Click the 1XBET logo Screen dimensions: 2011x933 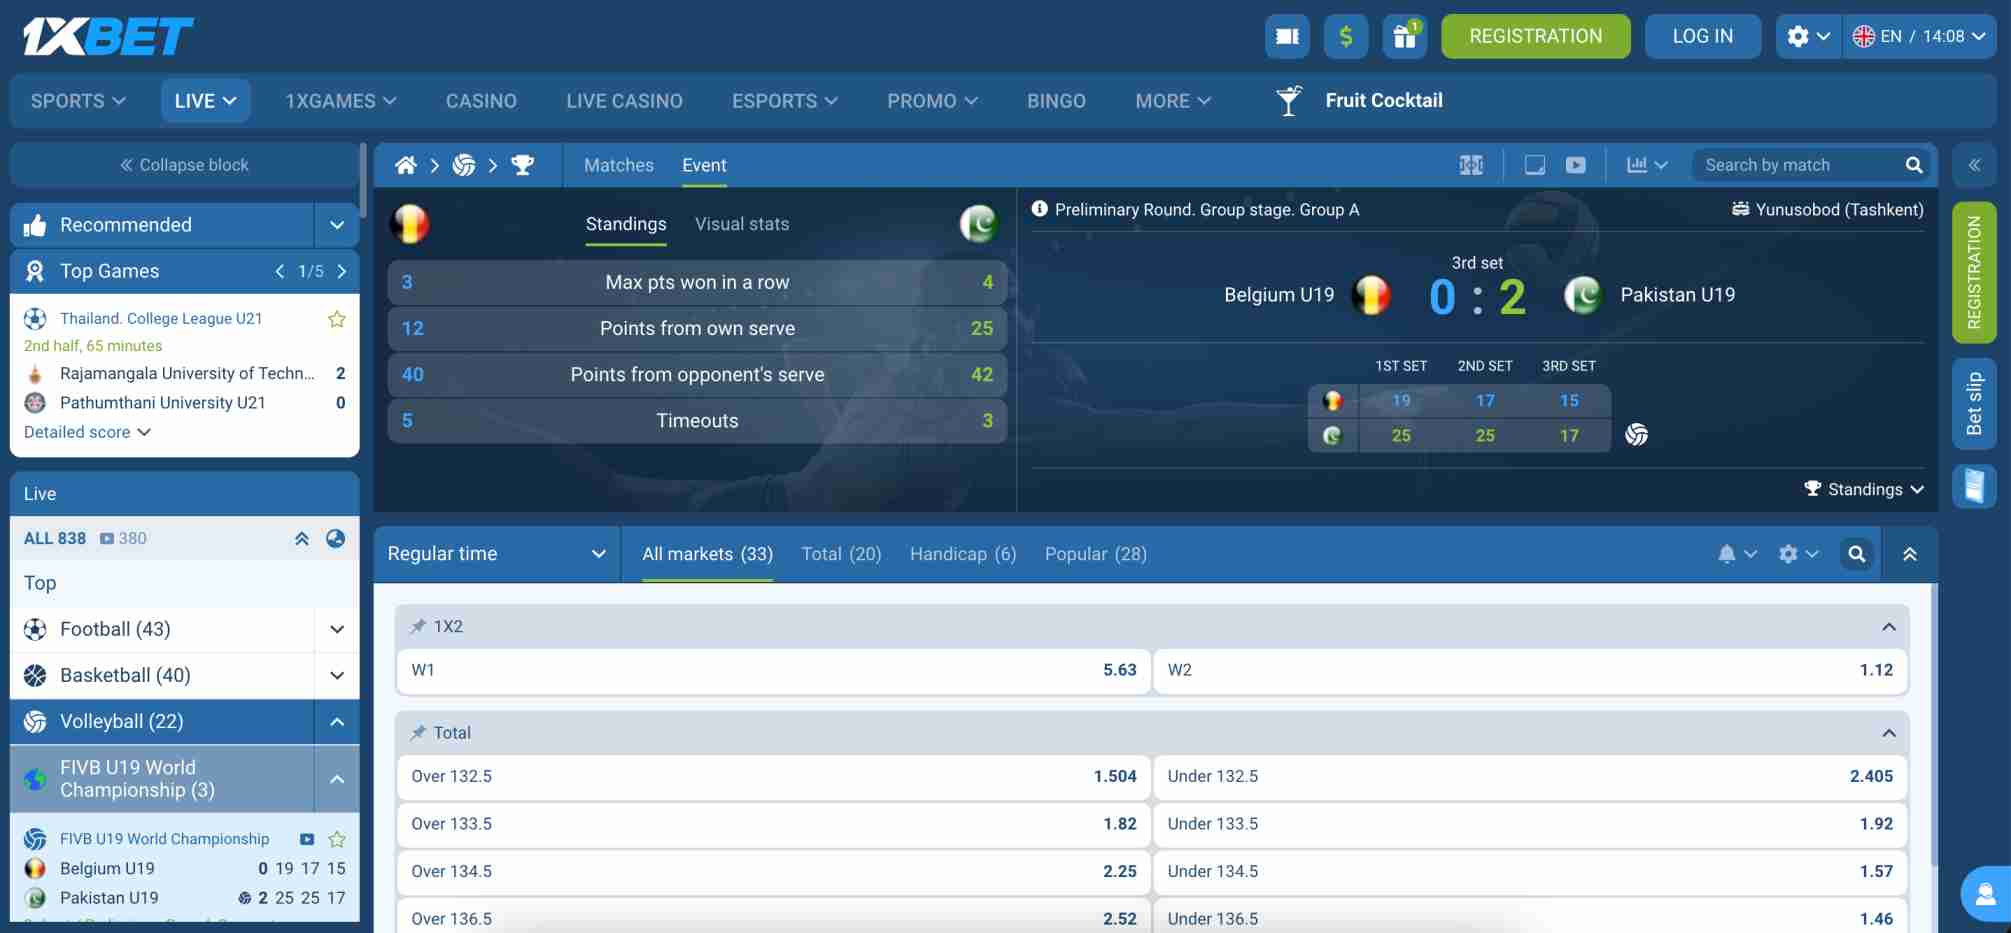[108, 37]
